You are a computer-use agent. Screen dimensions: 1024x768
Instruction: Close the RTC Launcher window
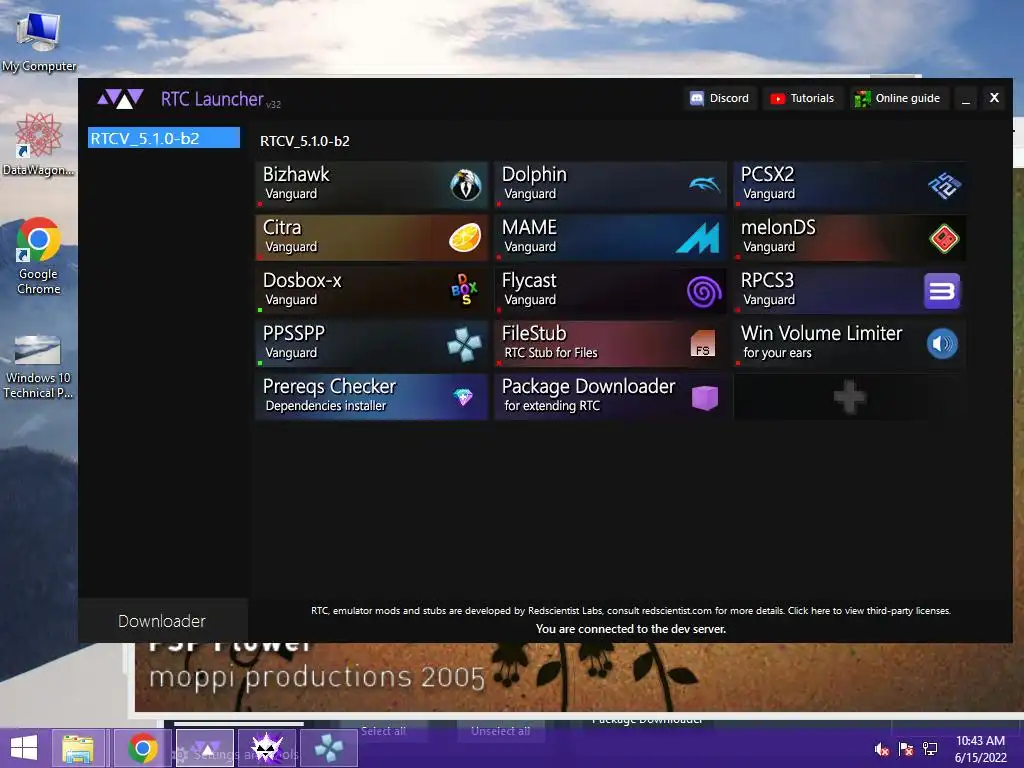994,97
